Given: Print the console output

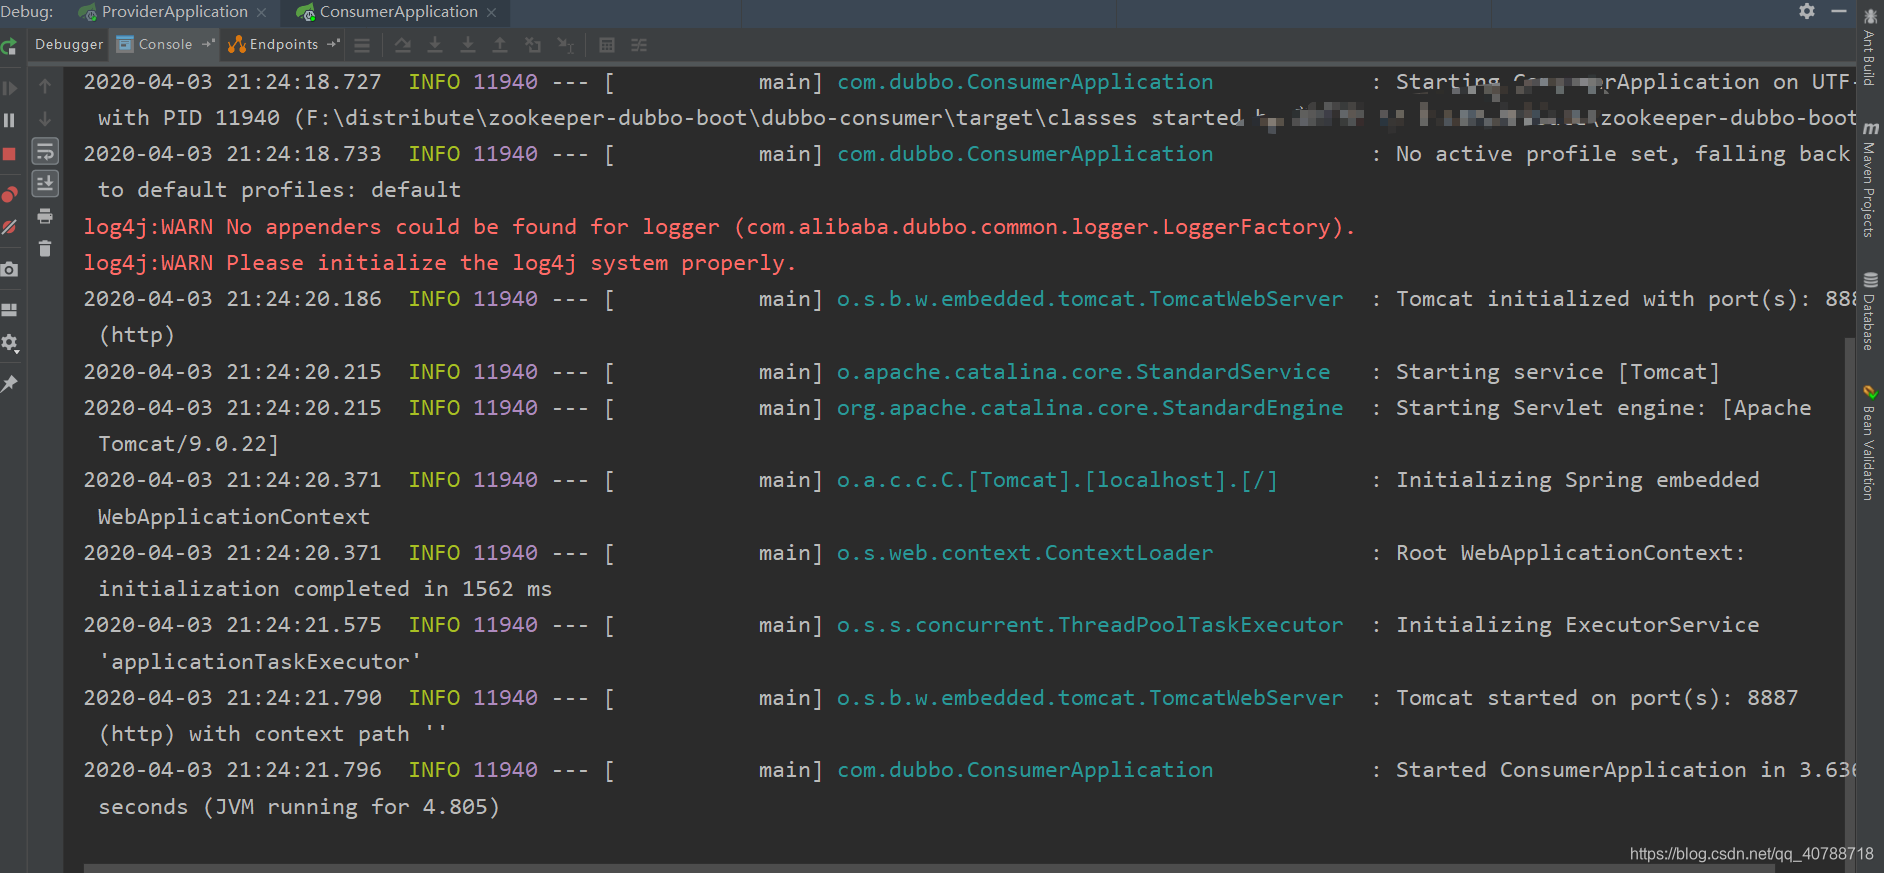Looking at the screenshot, I should click(45, 216).
